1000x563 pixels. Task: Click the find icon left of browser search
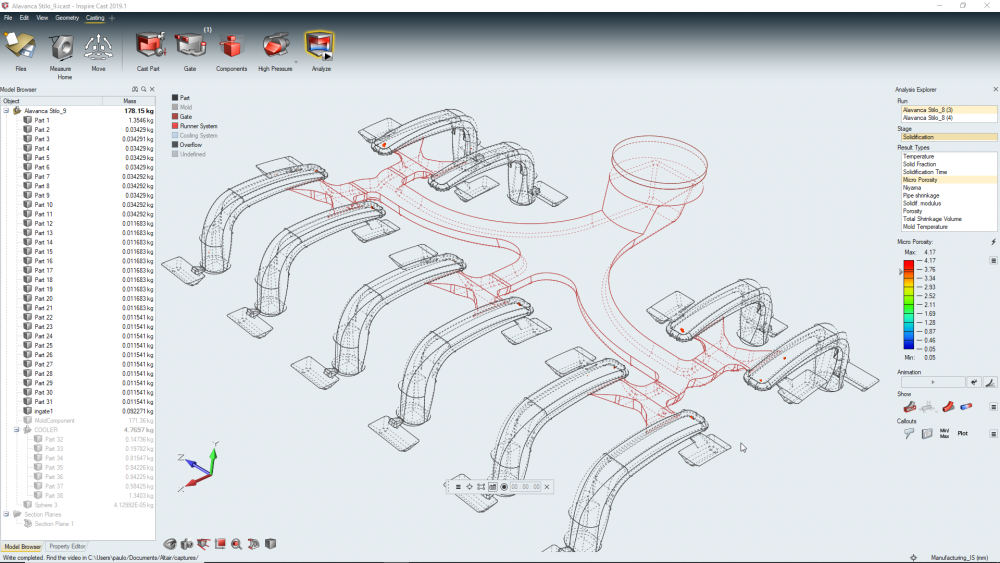[x=135, y=89]
